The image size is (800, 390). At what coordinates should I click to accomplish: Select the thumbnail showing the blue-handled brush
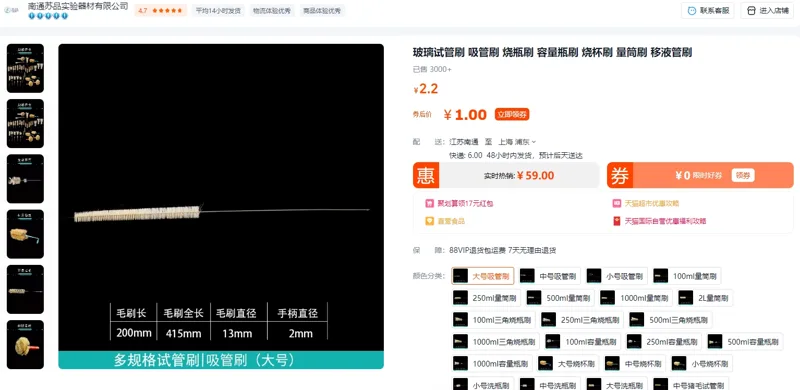25,234
